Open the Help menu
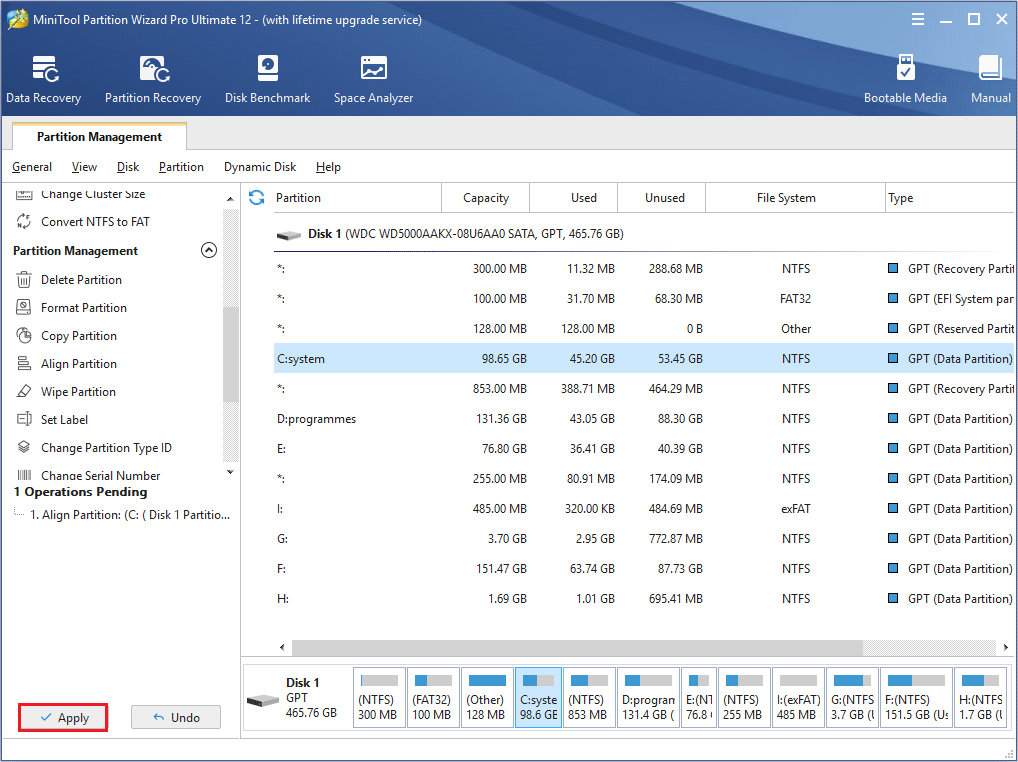The width and height of the screenshot is (1018, 762). point(329,167)
